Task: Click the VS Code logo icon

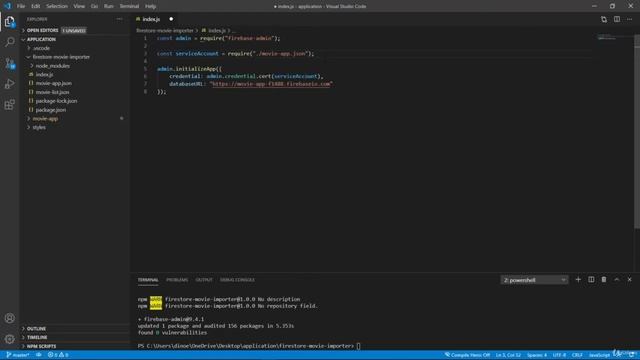Action: (x=7, y=6)
